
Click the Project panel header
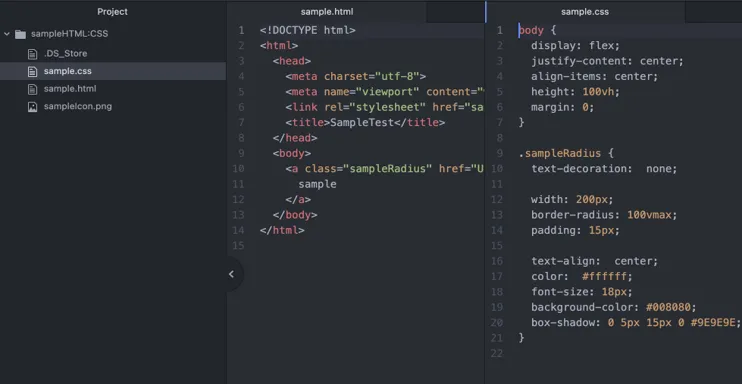click(x=113, y=11)
